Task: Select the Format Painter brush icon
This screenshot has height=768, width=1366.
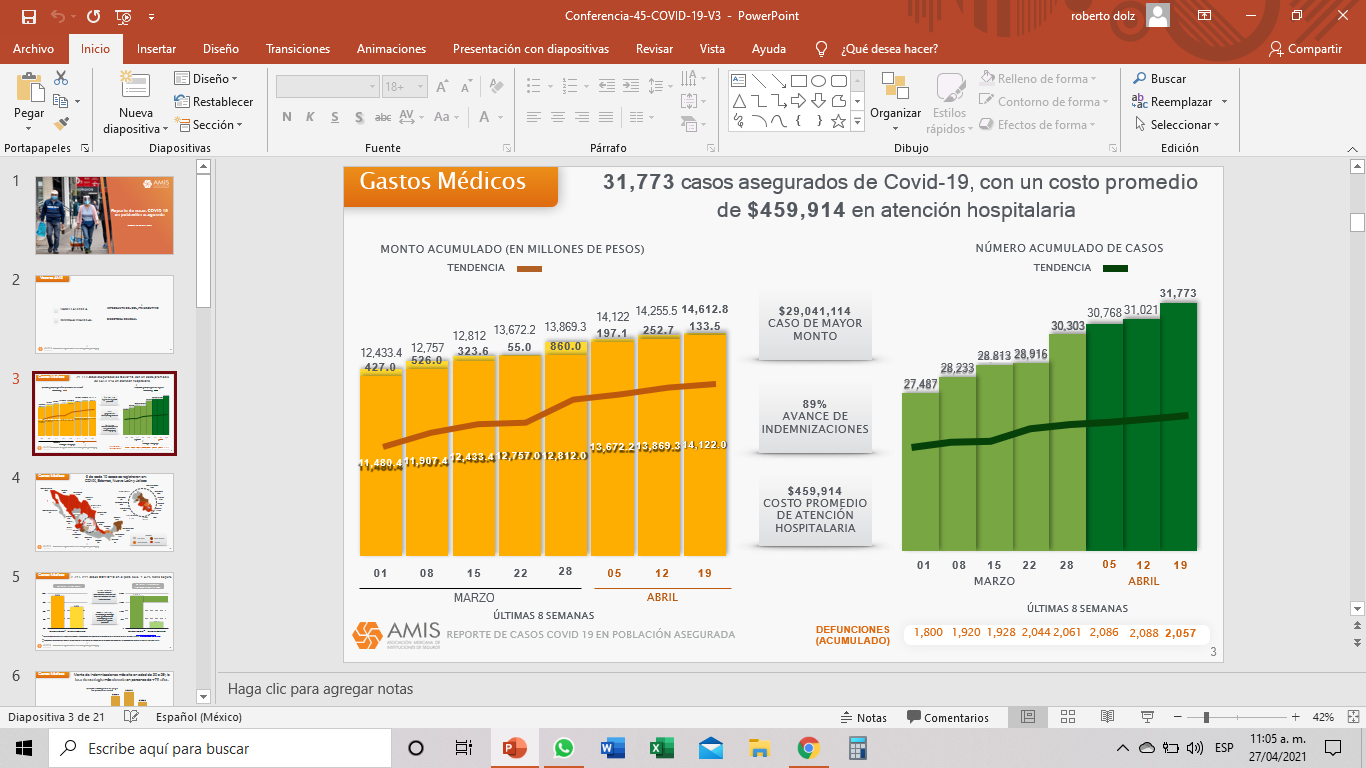Action: [61, 124]
